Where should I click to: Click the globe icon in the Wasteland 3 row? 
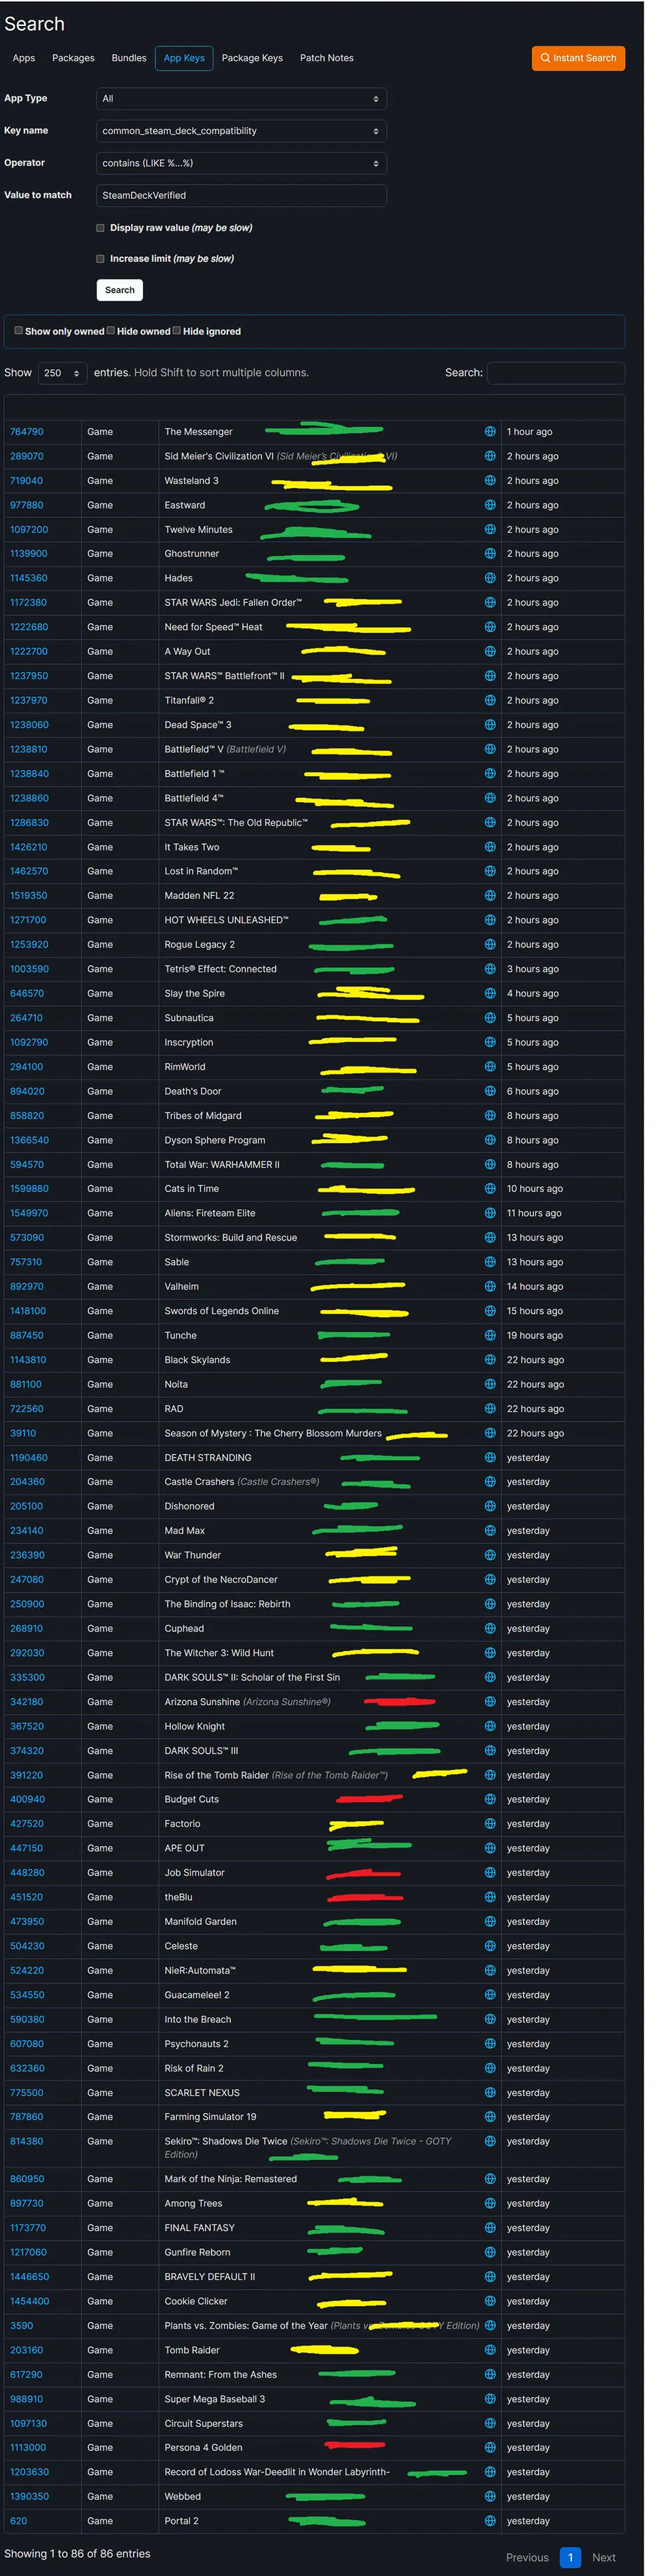[490, 480]
